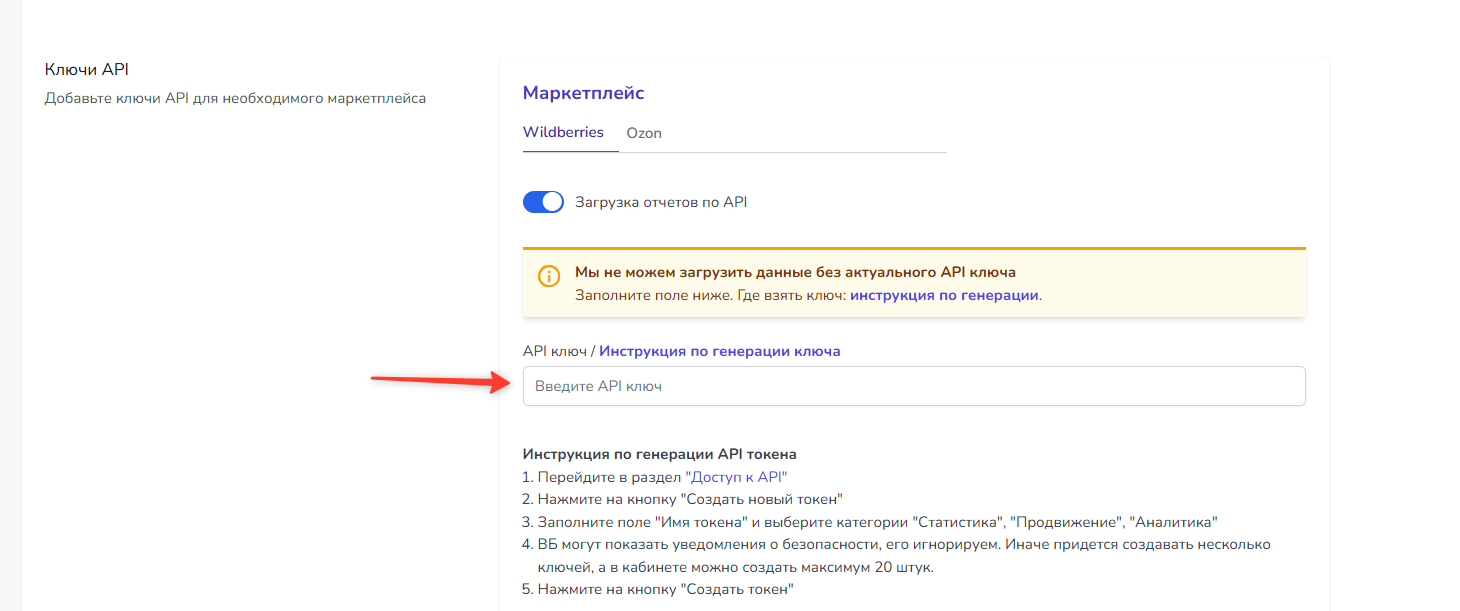Click step 5 "Создать токен" instruction

(665, 589)
